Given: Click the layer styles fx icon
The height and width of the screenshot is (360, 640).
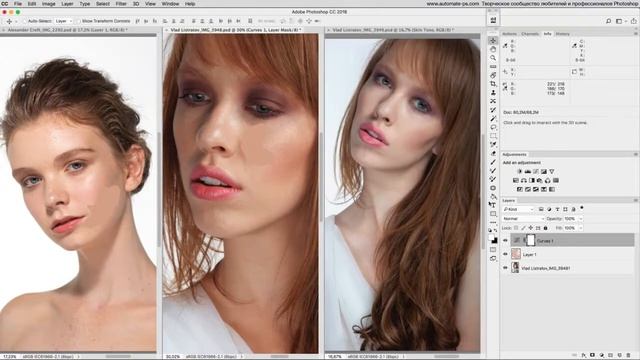Looking at the screenshot, I should (584, 356).
